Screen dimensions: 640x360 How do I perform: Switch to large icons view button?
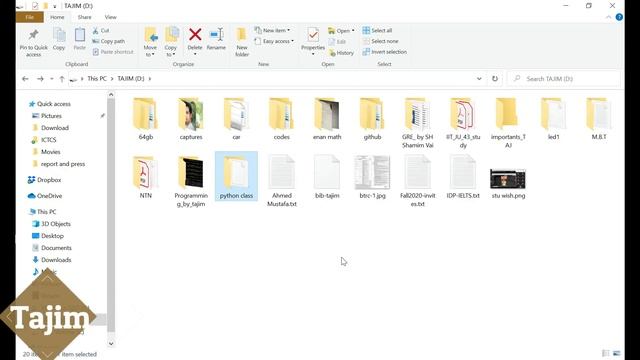point(616,353)
